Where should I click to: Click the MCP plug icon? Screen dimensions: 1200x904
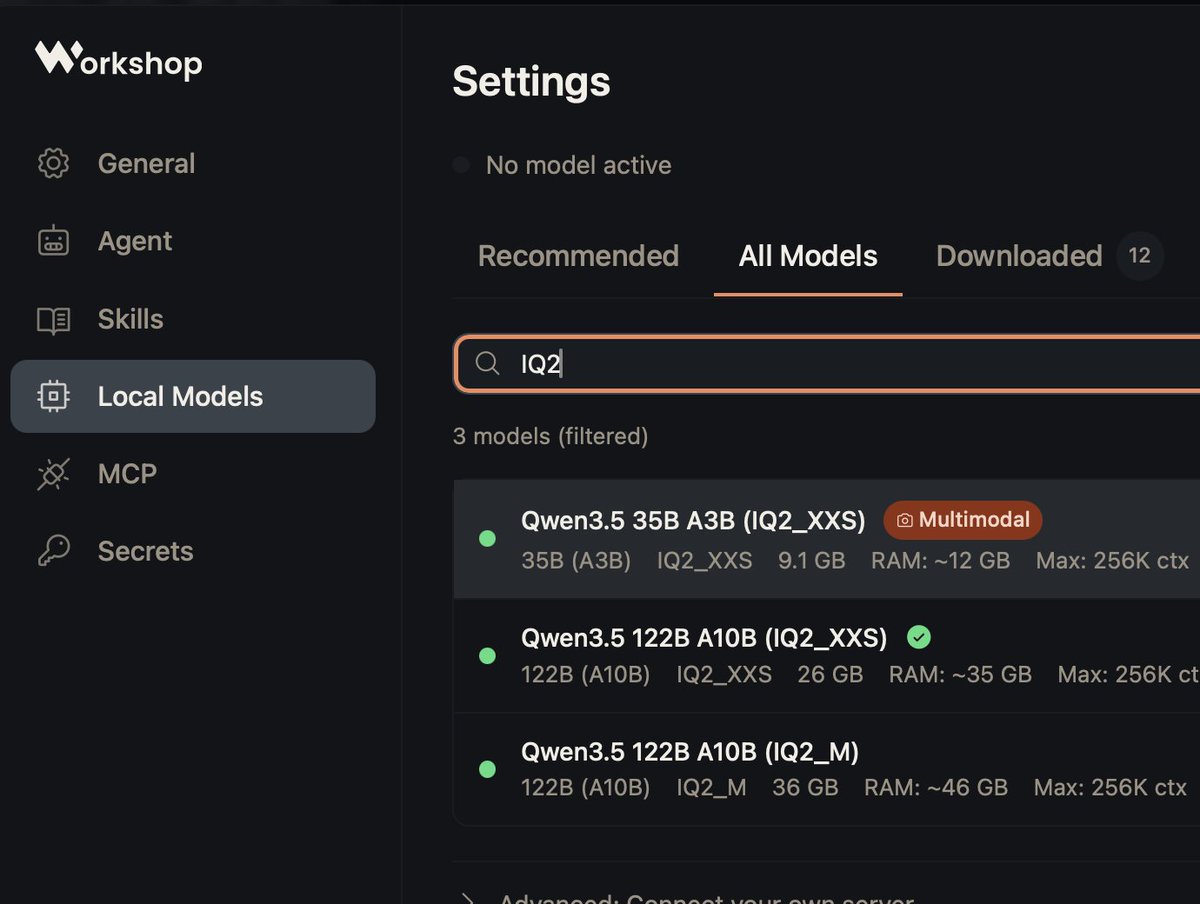coord(53,474)
